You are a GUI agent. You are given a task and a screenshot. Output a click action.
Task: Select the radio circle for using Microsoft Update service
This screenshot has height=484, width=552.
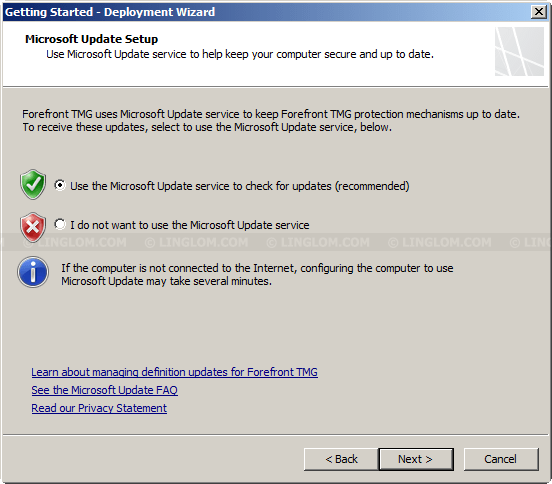click(60, 185)
